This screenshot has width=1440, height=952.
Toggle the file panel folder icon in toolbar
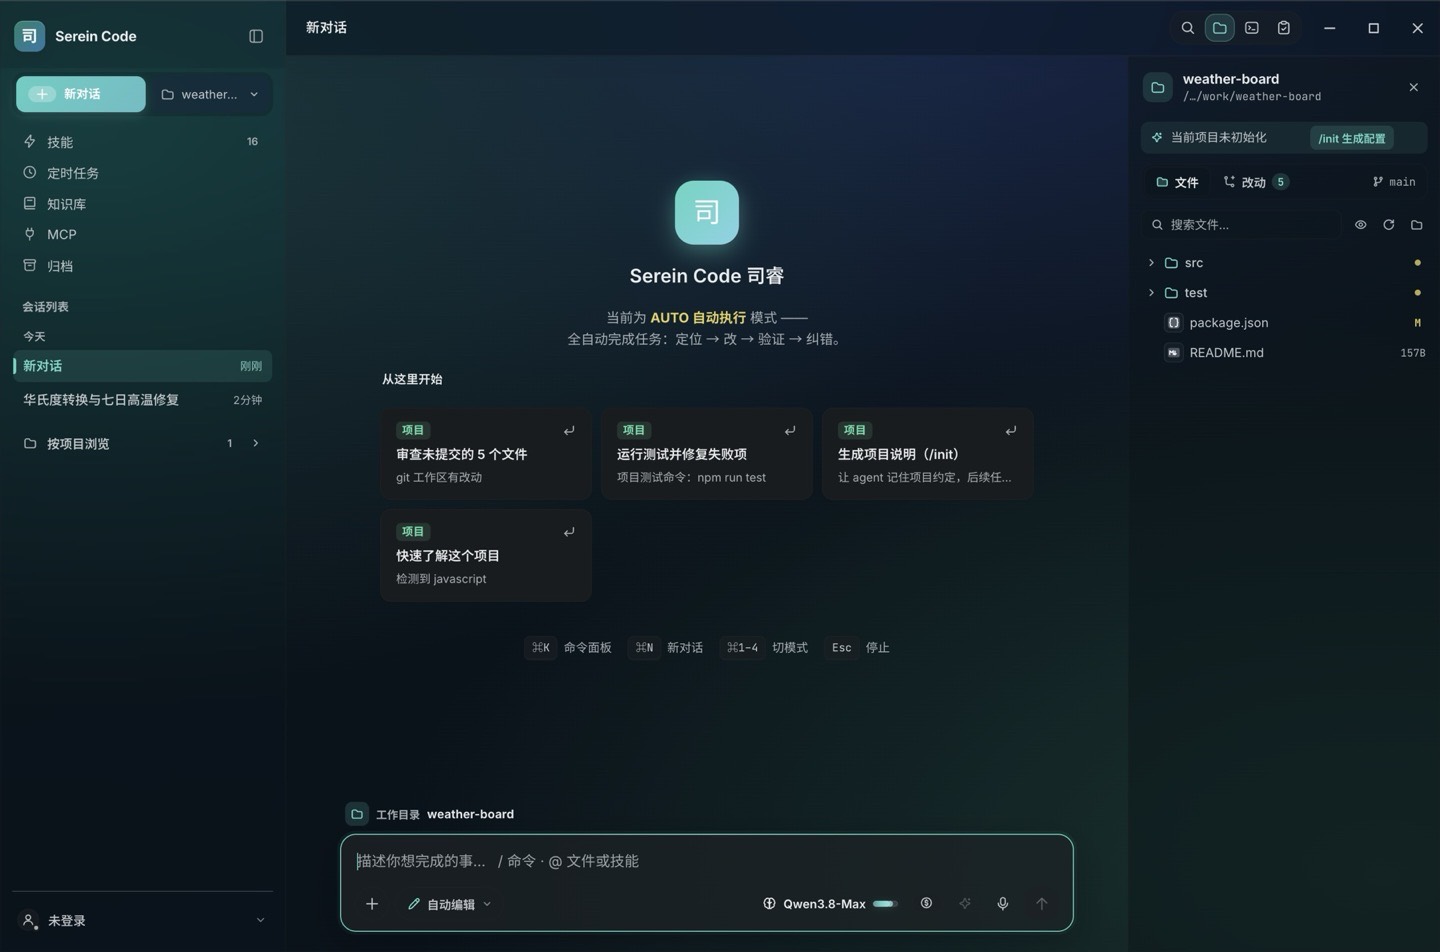click(1219, 28)
